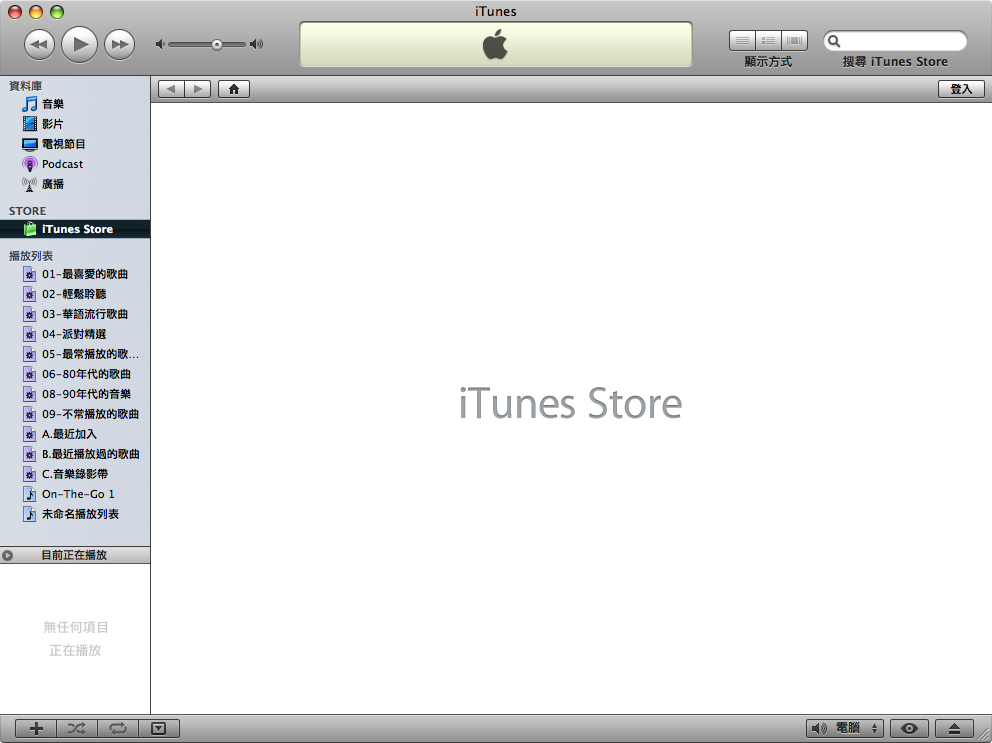992x743 pixels.
Task: Click the maximum volume speaker icon
Action: [256, 44]
